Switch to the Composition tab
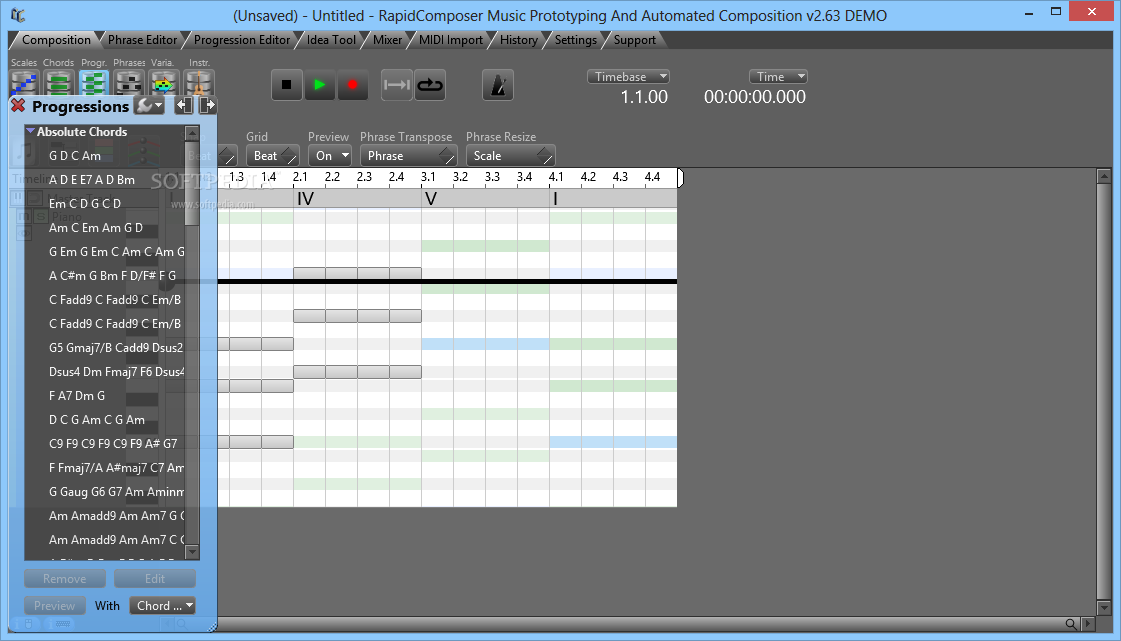The image size is (1121, 641). coord(56,40)
